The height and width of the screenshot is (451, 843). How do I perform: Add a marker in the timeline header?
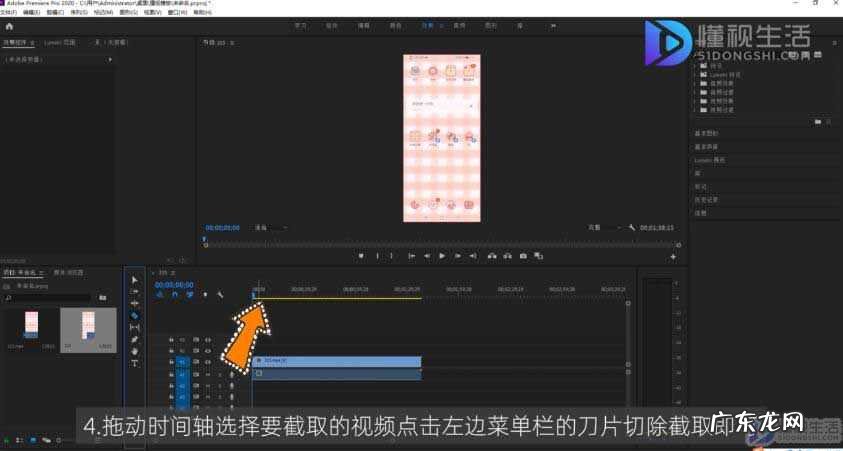(205, 295)
